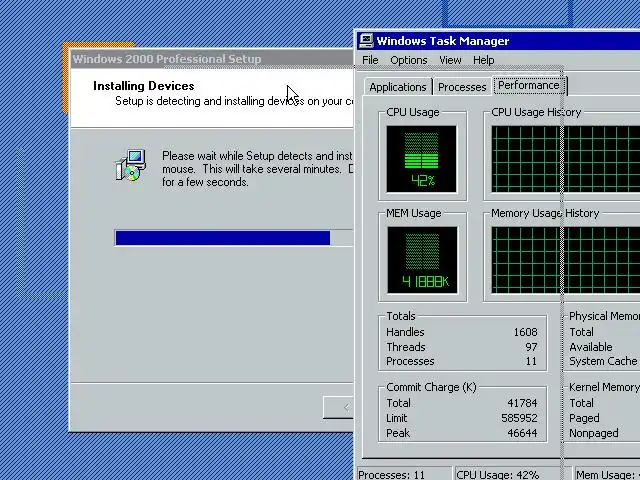The width and height of the screenshot is (640, 480).
Task: Open the File menu in Task Manager
Action: point(370,60)
